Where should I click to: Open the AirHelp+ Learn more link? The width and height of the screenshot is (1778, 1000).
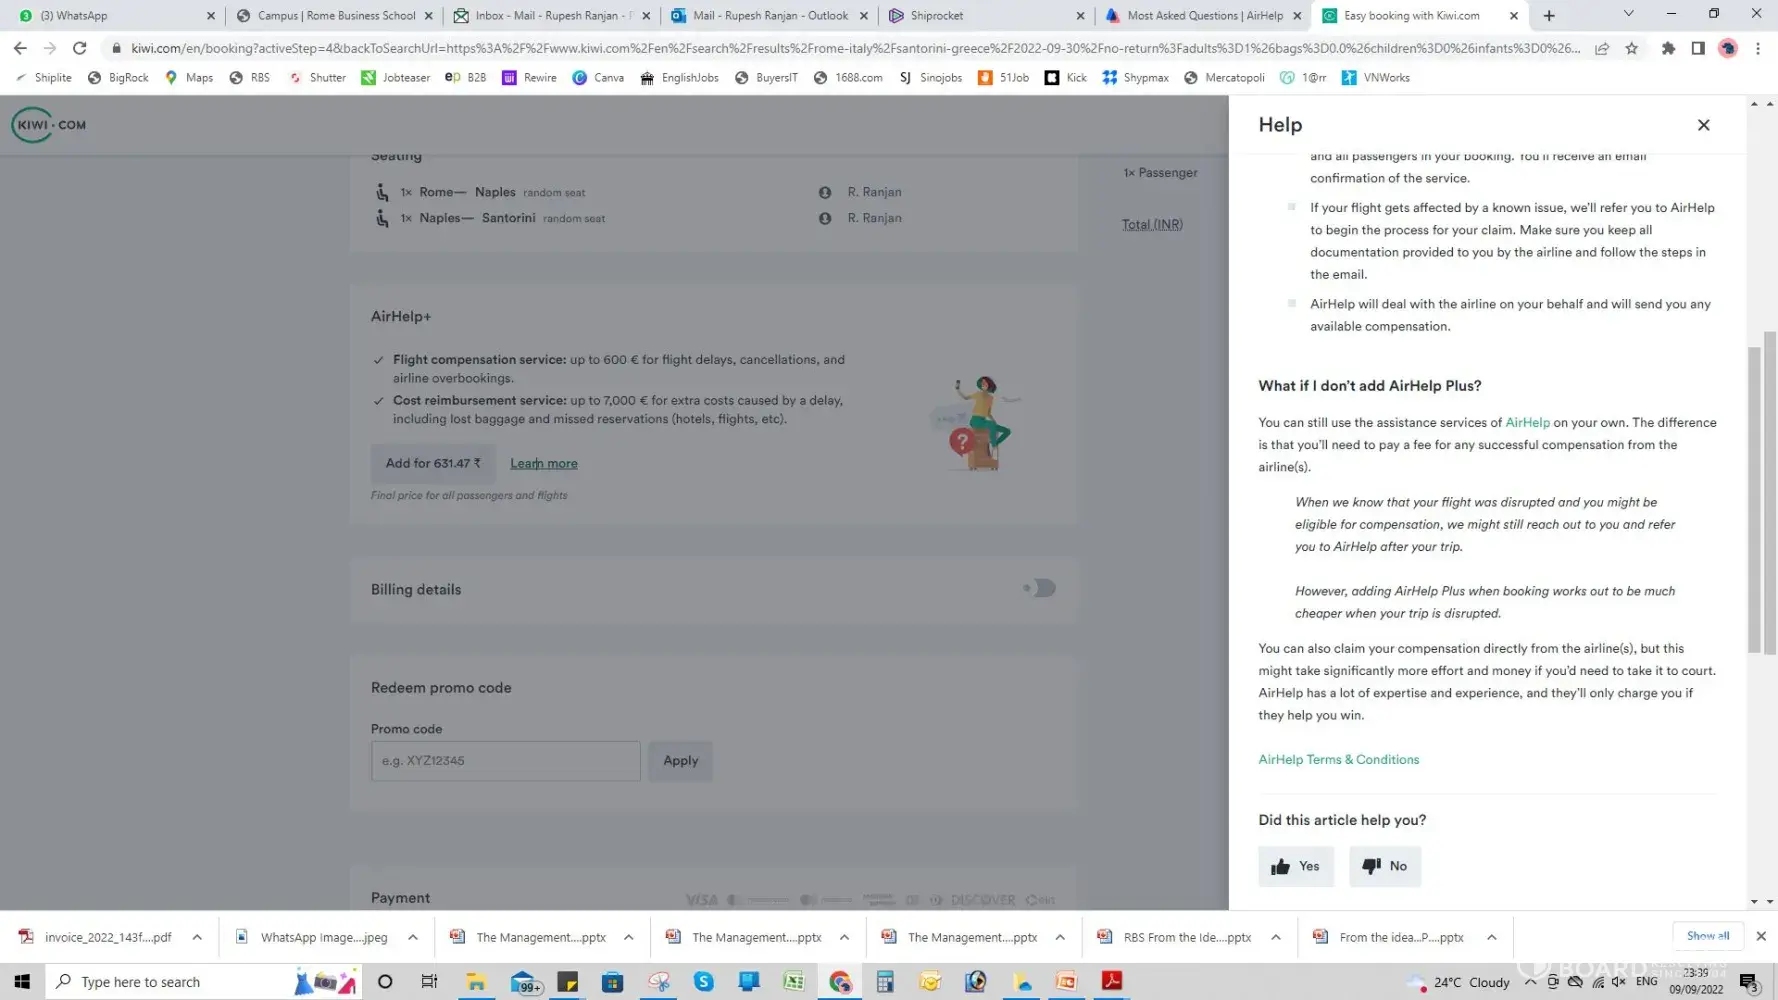544,463
